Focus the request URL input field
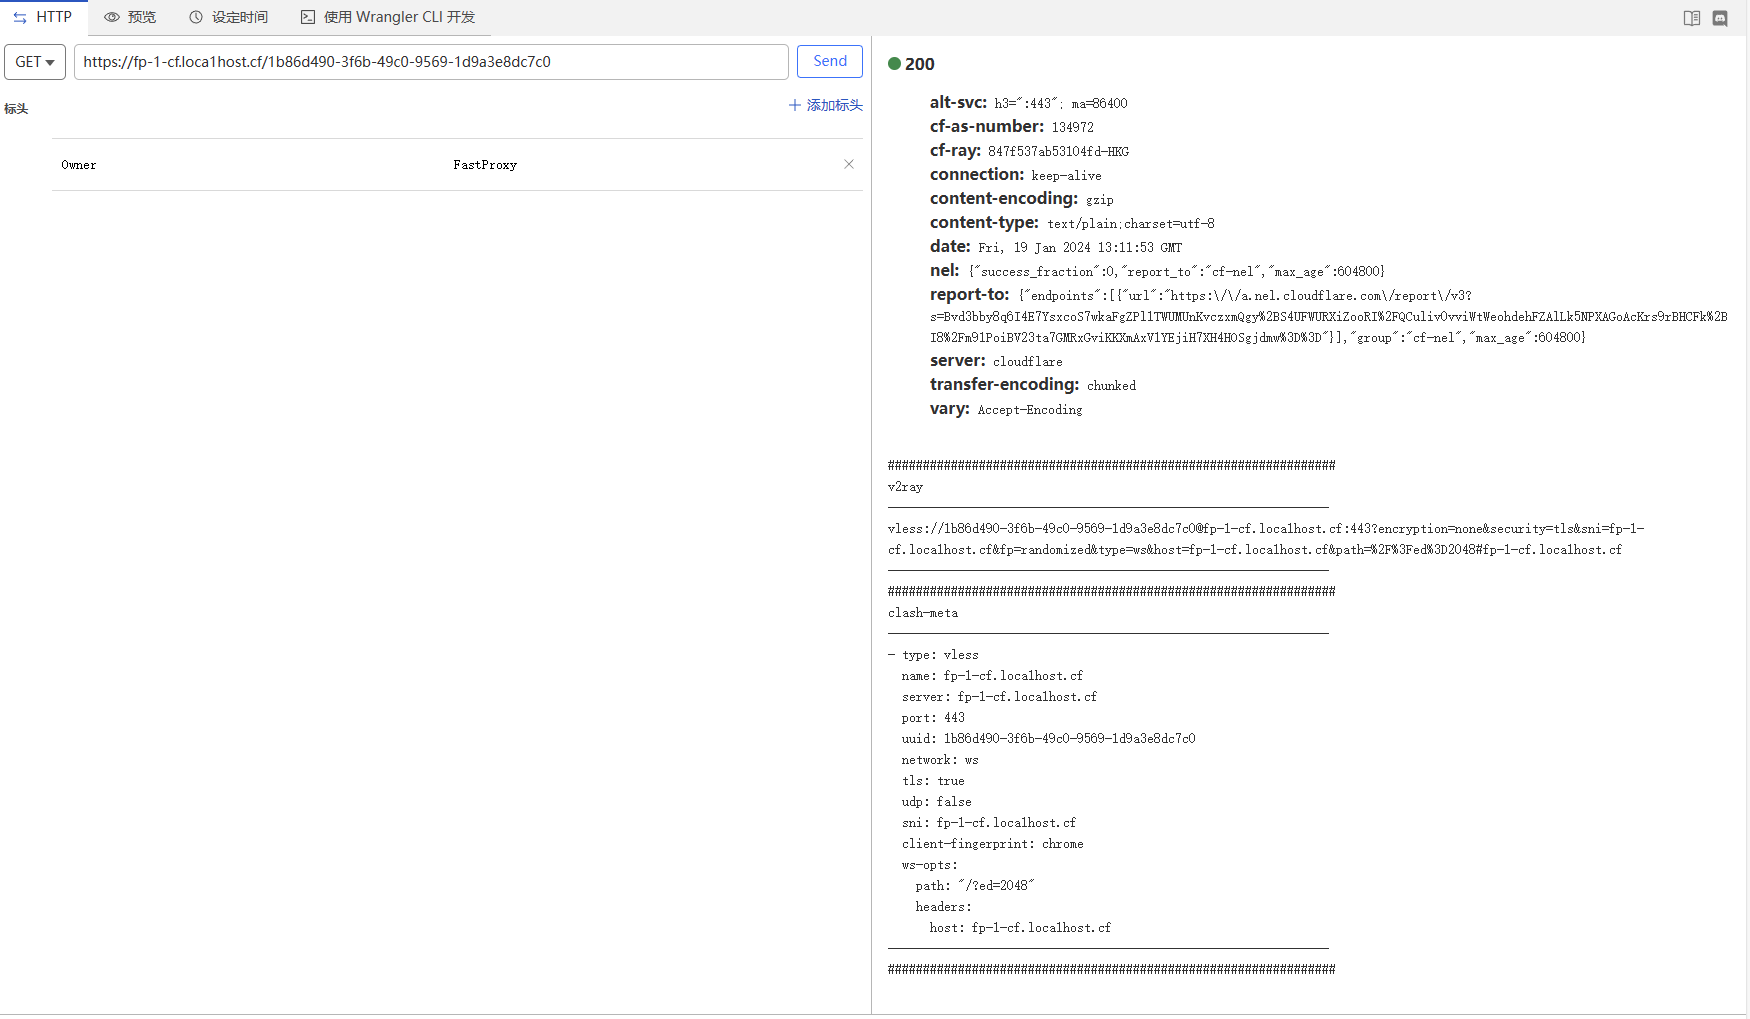The image size is (1750, 1019). click(x=430, y=62)
